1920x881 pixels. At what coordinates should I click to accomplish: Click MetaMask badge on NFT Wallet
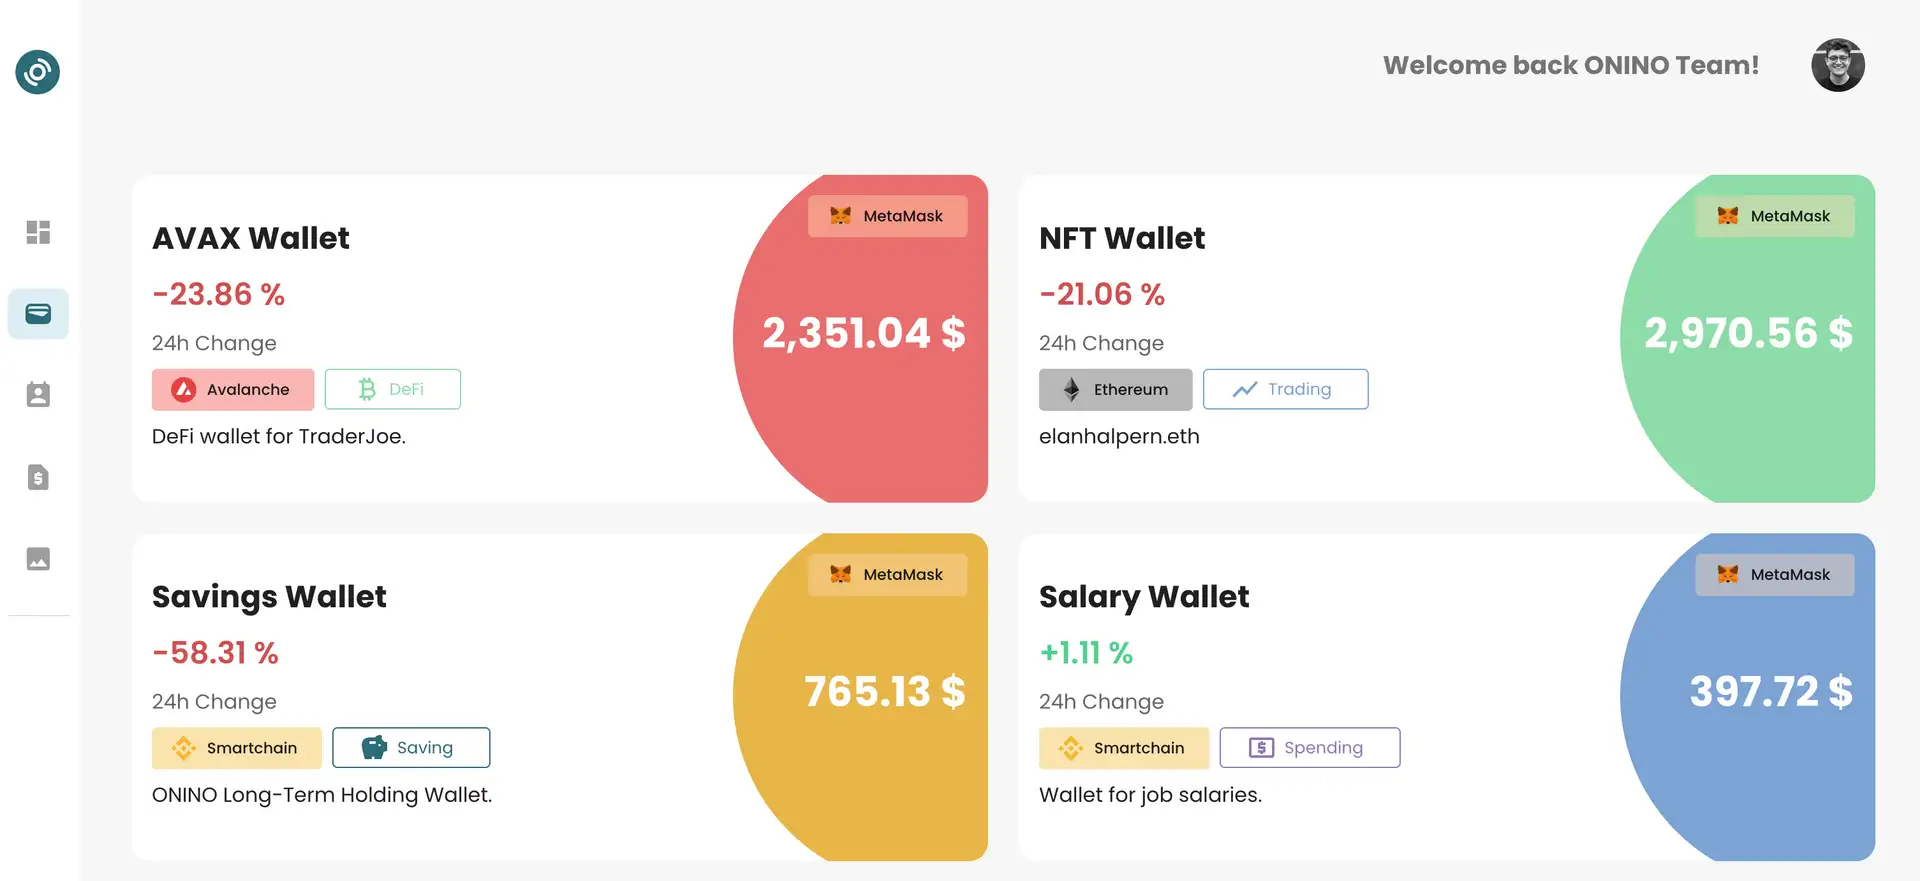1774,216
